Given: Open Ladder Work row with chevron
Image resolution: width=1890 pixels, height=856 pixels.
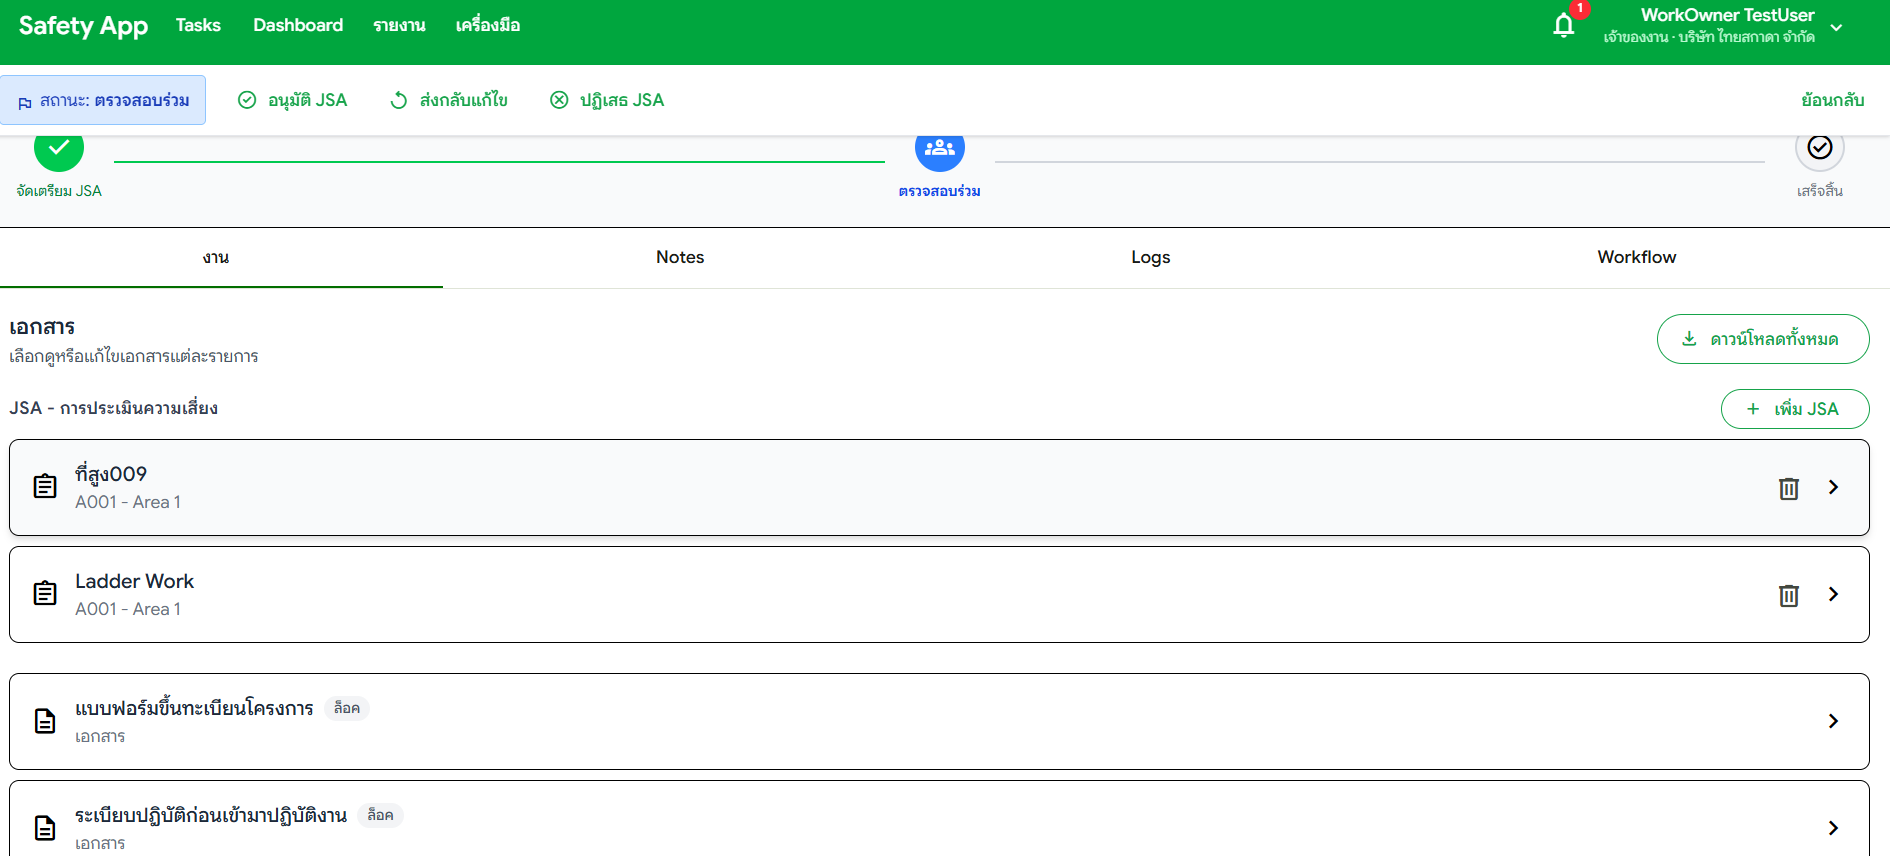Looking at the screenshot, I should [x=1833, y=594].
